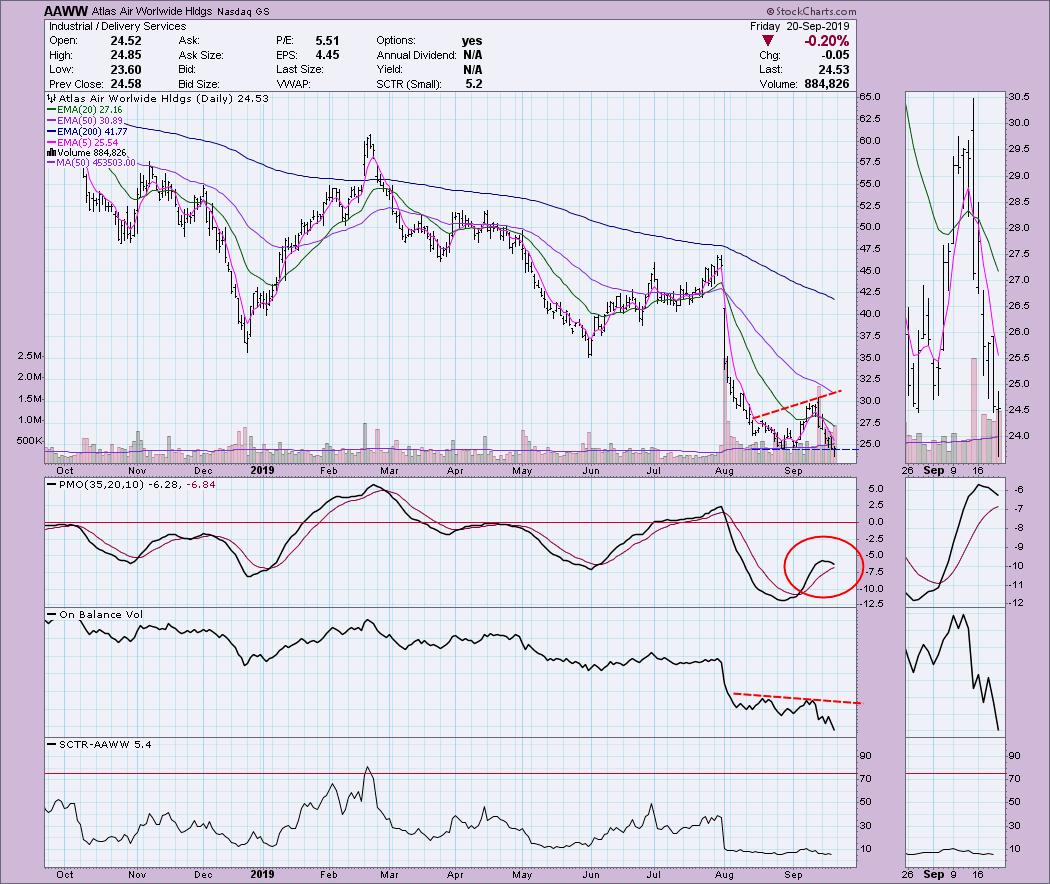Screen dimensions: 1050x884
Task: Click the -0.20% change percentage
Action: click(x=826, y=41)
